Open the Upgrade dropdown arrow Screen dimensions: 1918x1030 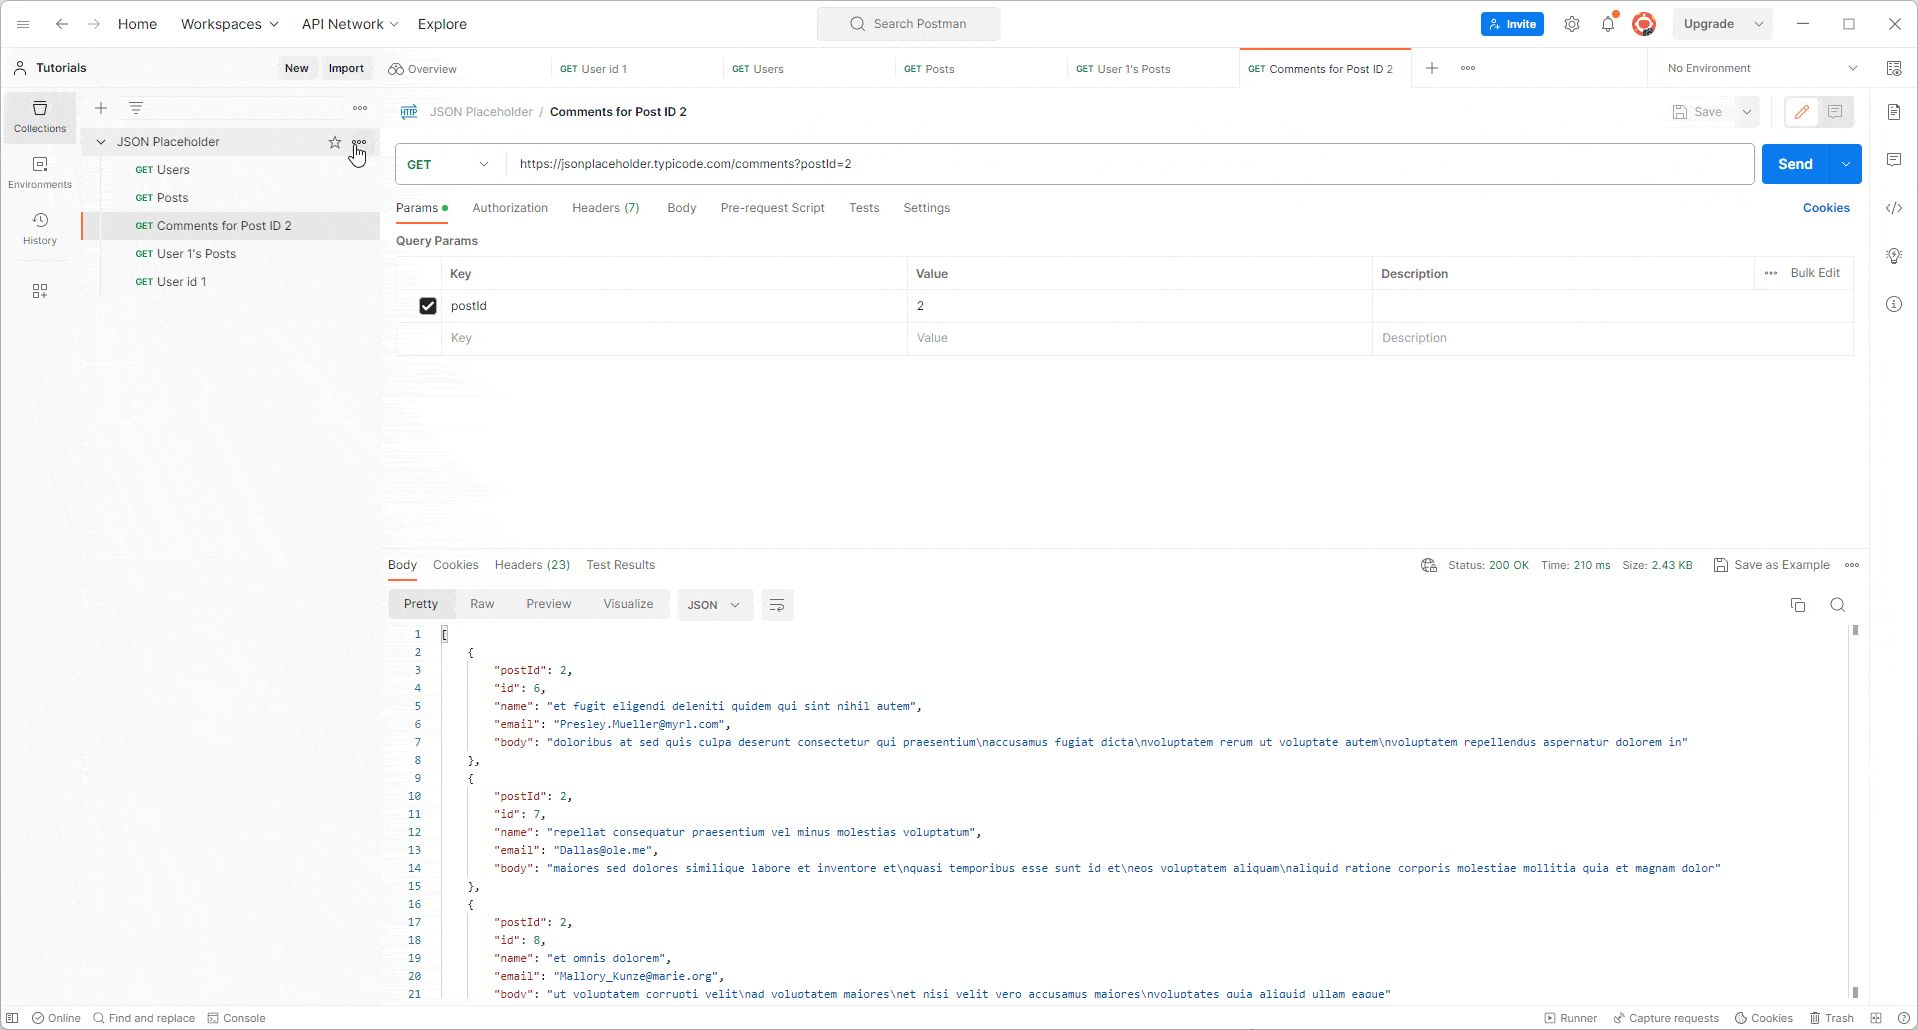(1759, 24)
